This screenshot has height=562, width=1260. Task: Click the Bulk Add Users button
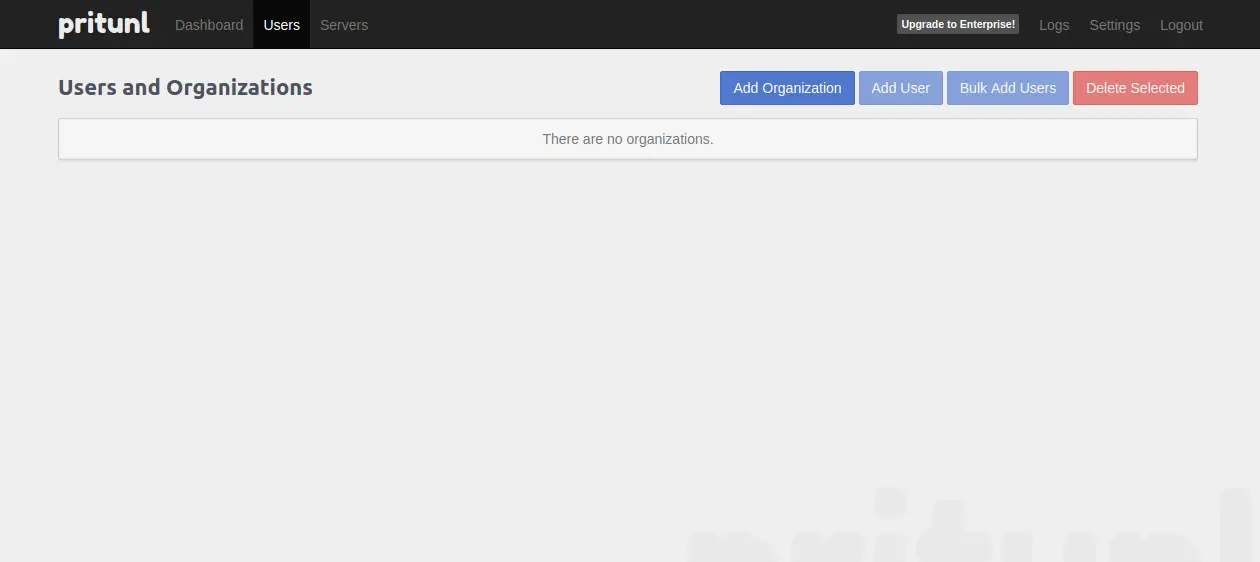[1008, 88]
